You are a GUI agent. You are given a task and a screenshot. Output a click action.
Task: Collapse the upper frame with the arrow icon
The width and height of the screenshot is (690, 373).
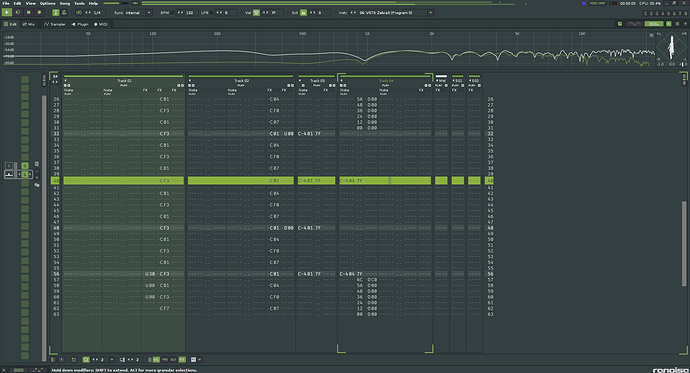pos(685,24)
